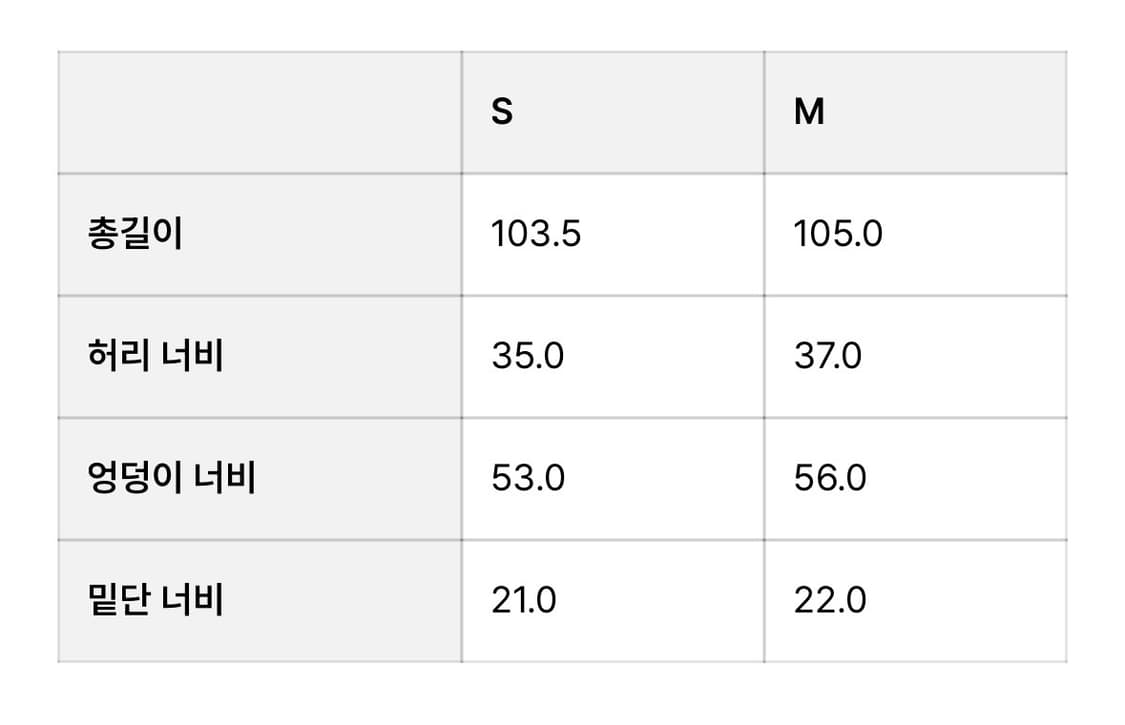The height and width of the screenshot is (725, 1125).
Task: Choose size M's 밑단 너비 measurement
Action: (830, 600)
